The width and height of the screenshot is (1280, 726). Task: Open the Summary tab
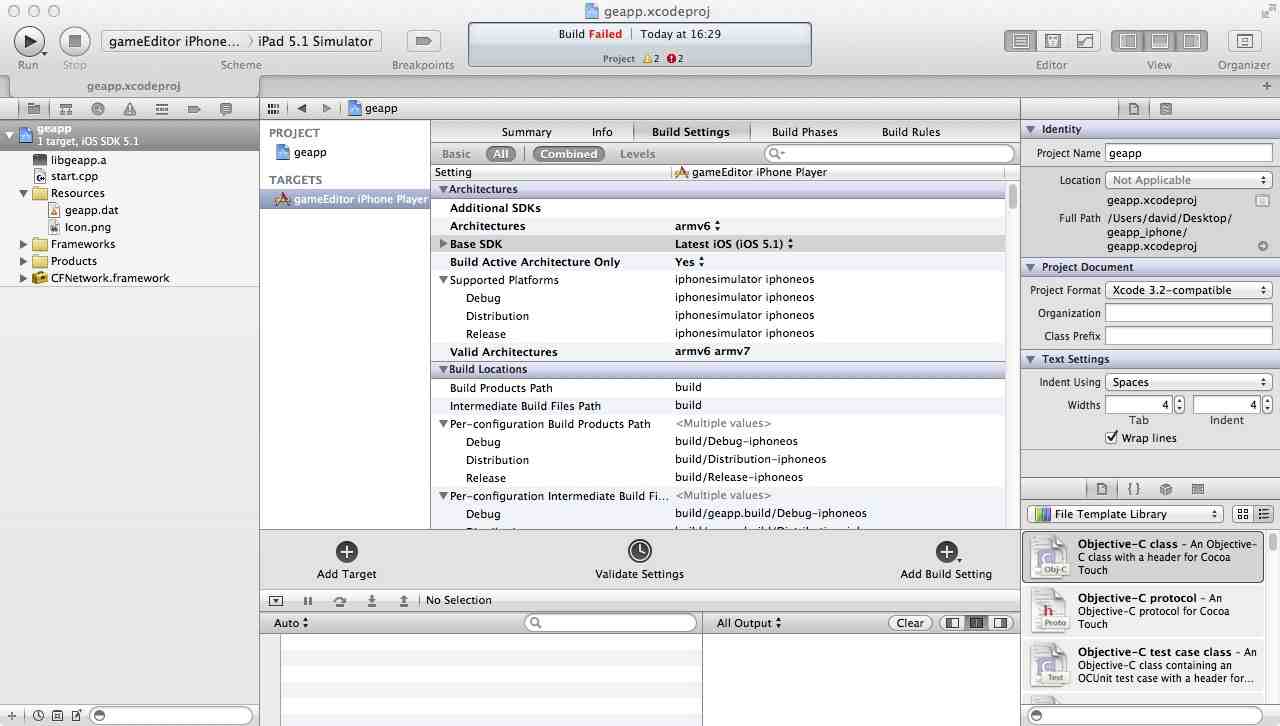[526, 132]
